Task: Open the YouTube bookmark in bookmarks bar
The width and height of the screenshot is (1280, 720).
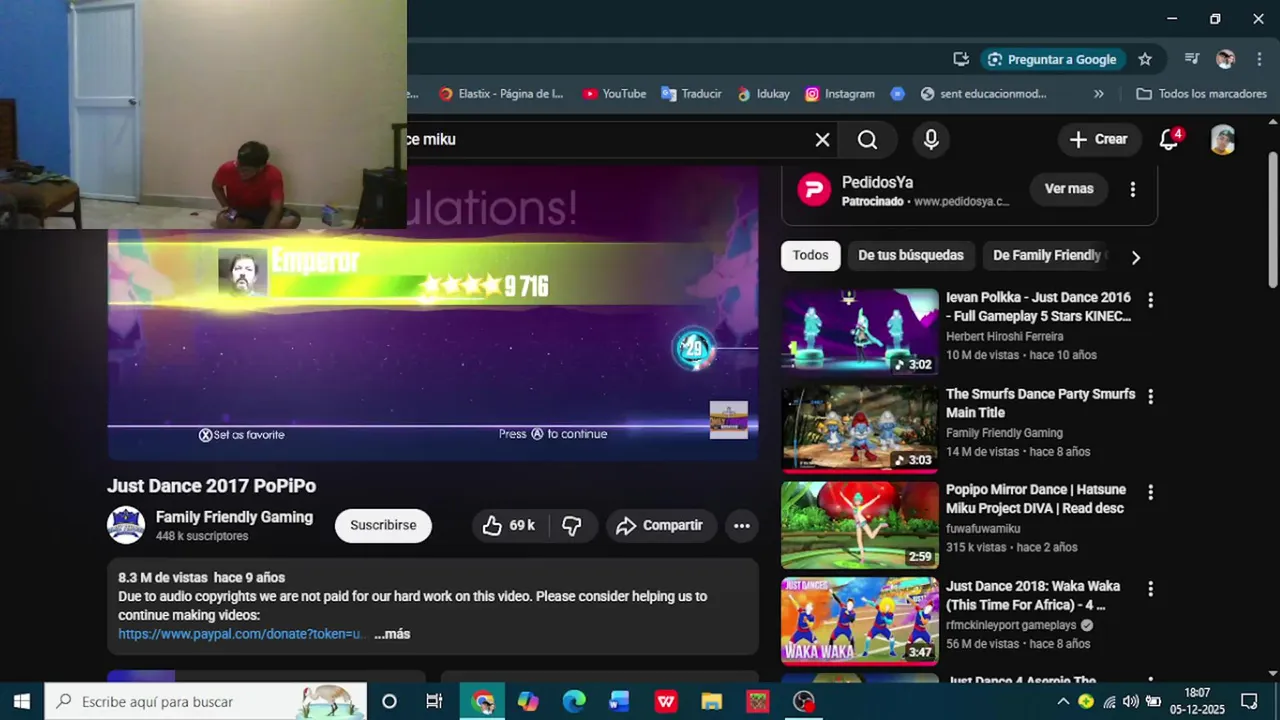Action: point(614,94)
